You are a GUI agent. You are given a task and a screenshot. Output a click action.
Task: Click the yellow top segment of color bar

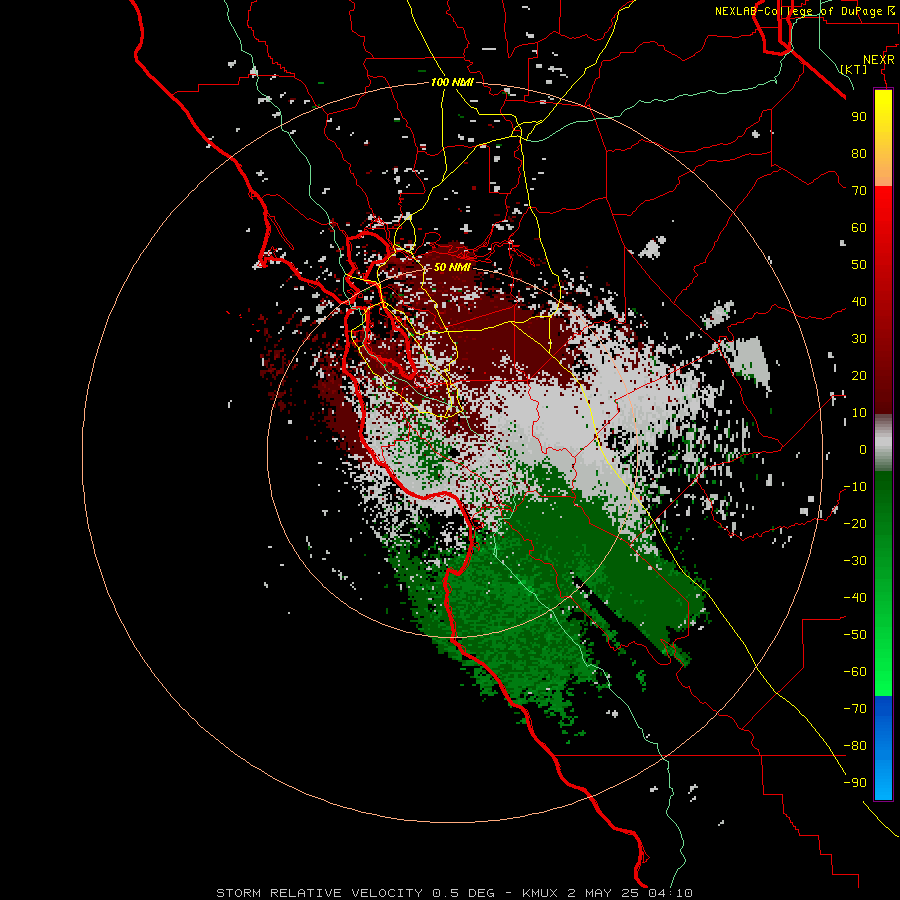tap(883, 138)
